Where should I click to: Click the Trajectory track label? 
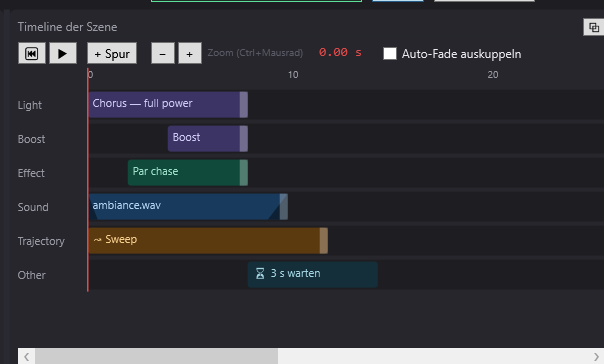tap(41, 242)
